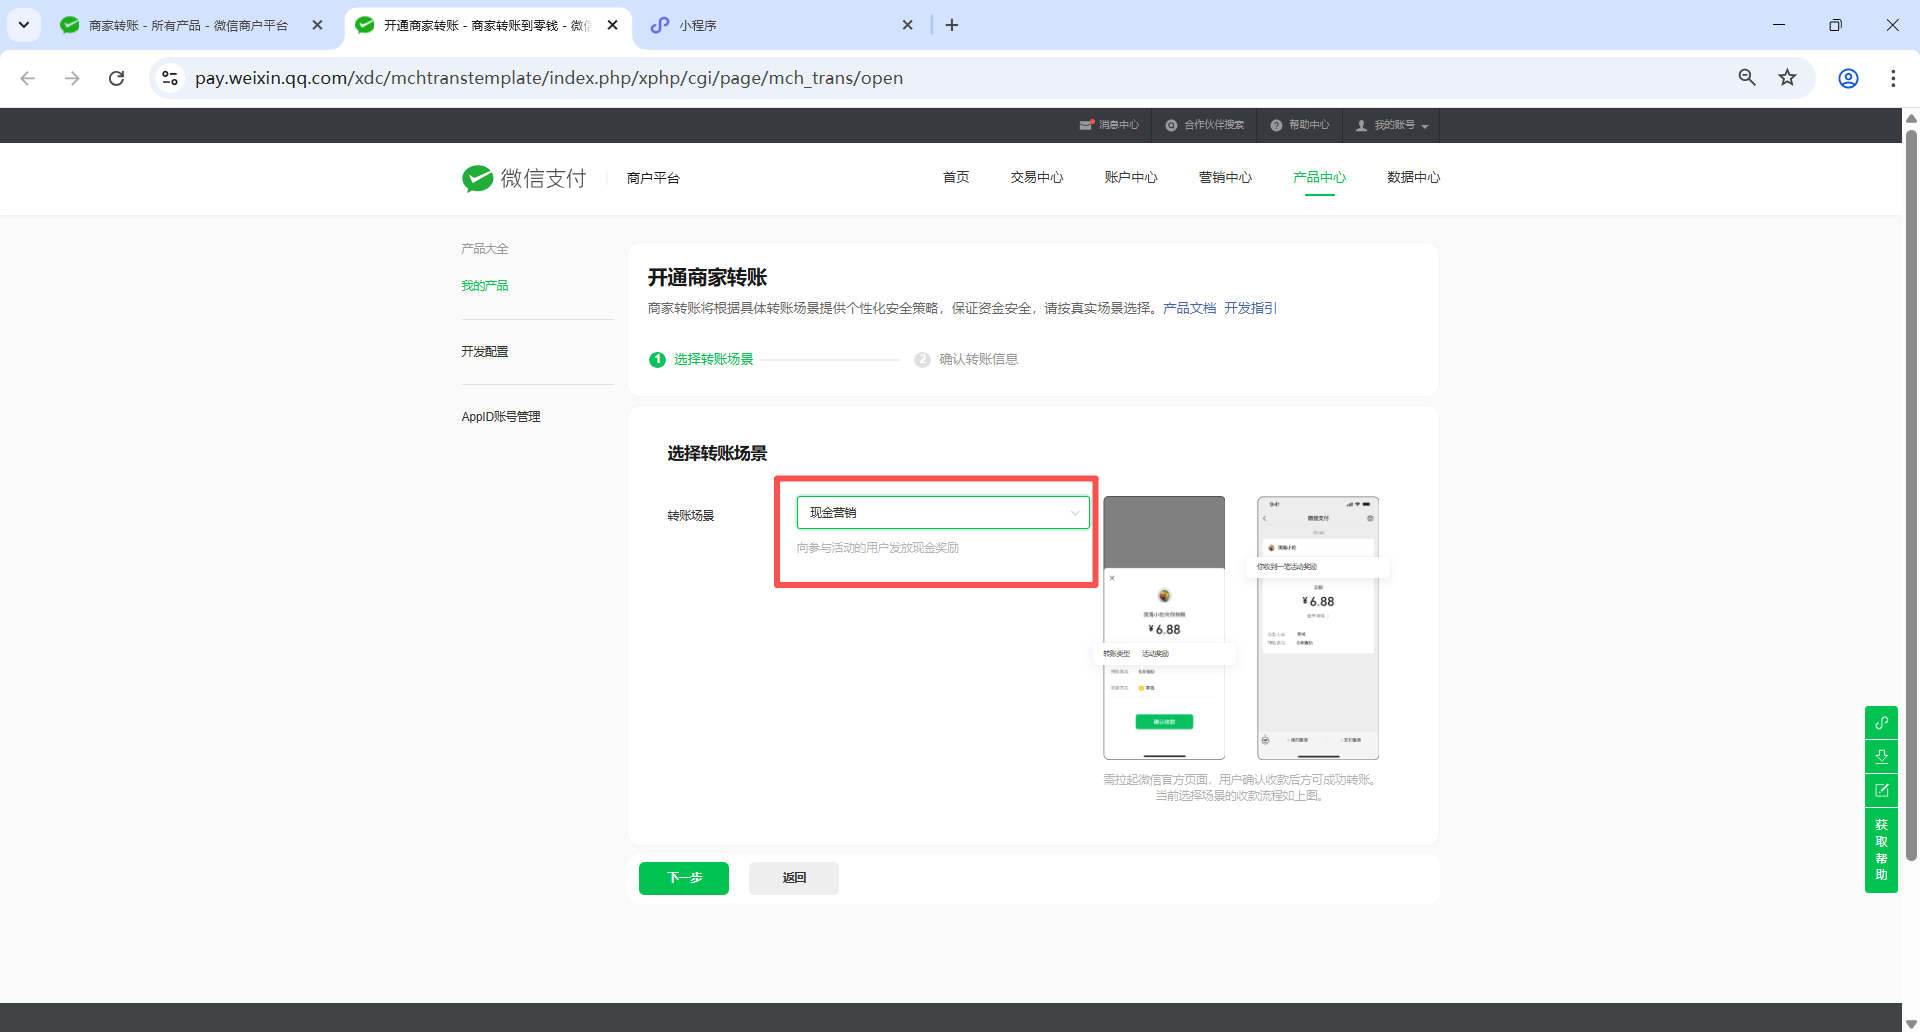This screenshot has height=1032, width=1920.
Task: Select 开发配置 in left sidebar
Action: coord(485,352)
